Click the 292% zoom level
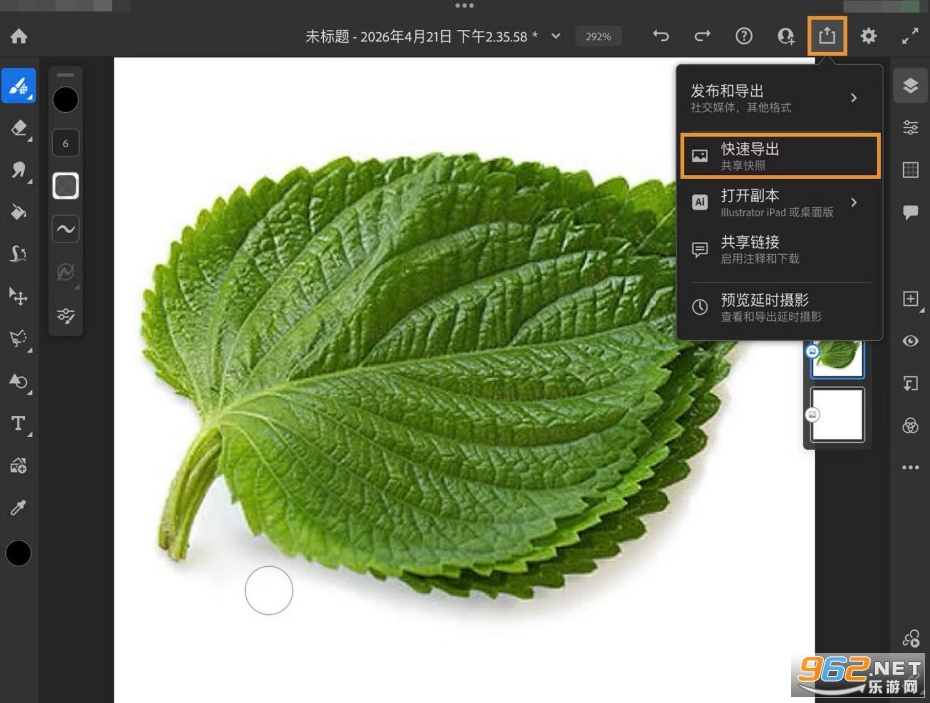Viewport: 930px width, 703px height. 598,36
